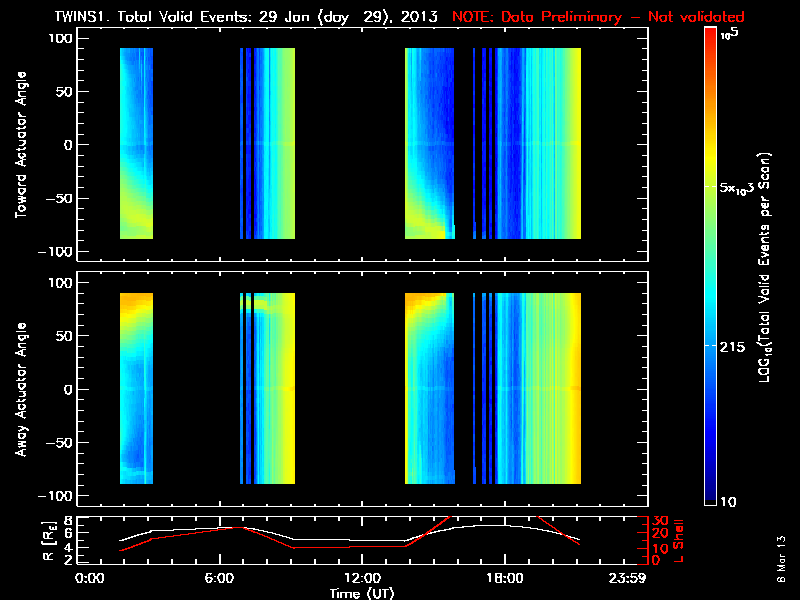Click the "Time (UT)" x-axis label
The height and width of the screenshot is (600, 800).
(363, 593)
